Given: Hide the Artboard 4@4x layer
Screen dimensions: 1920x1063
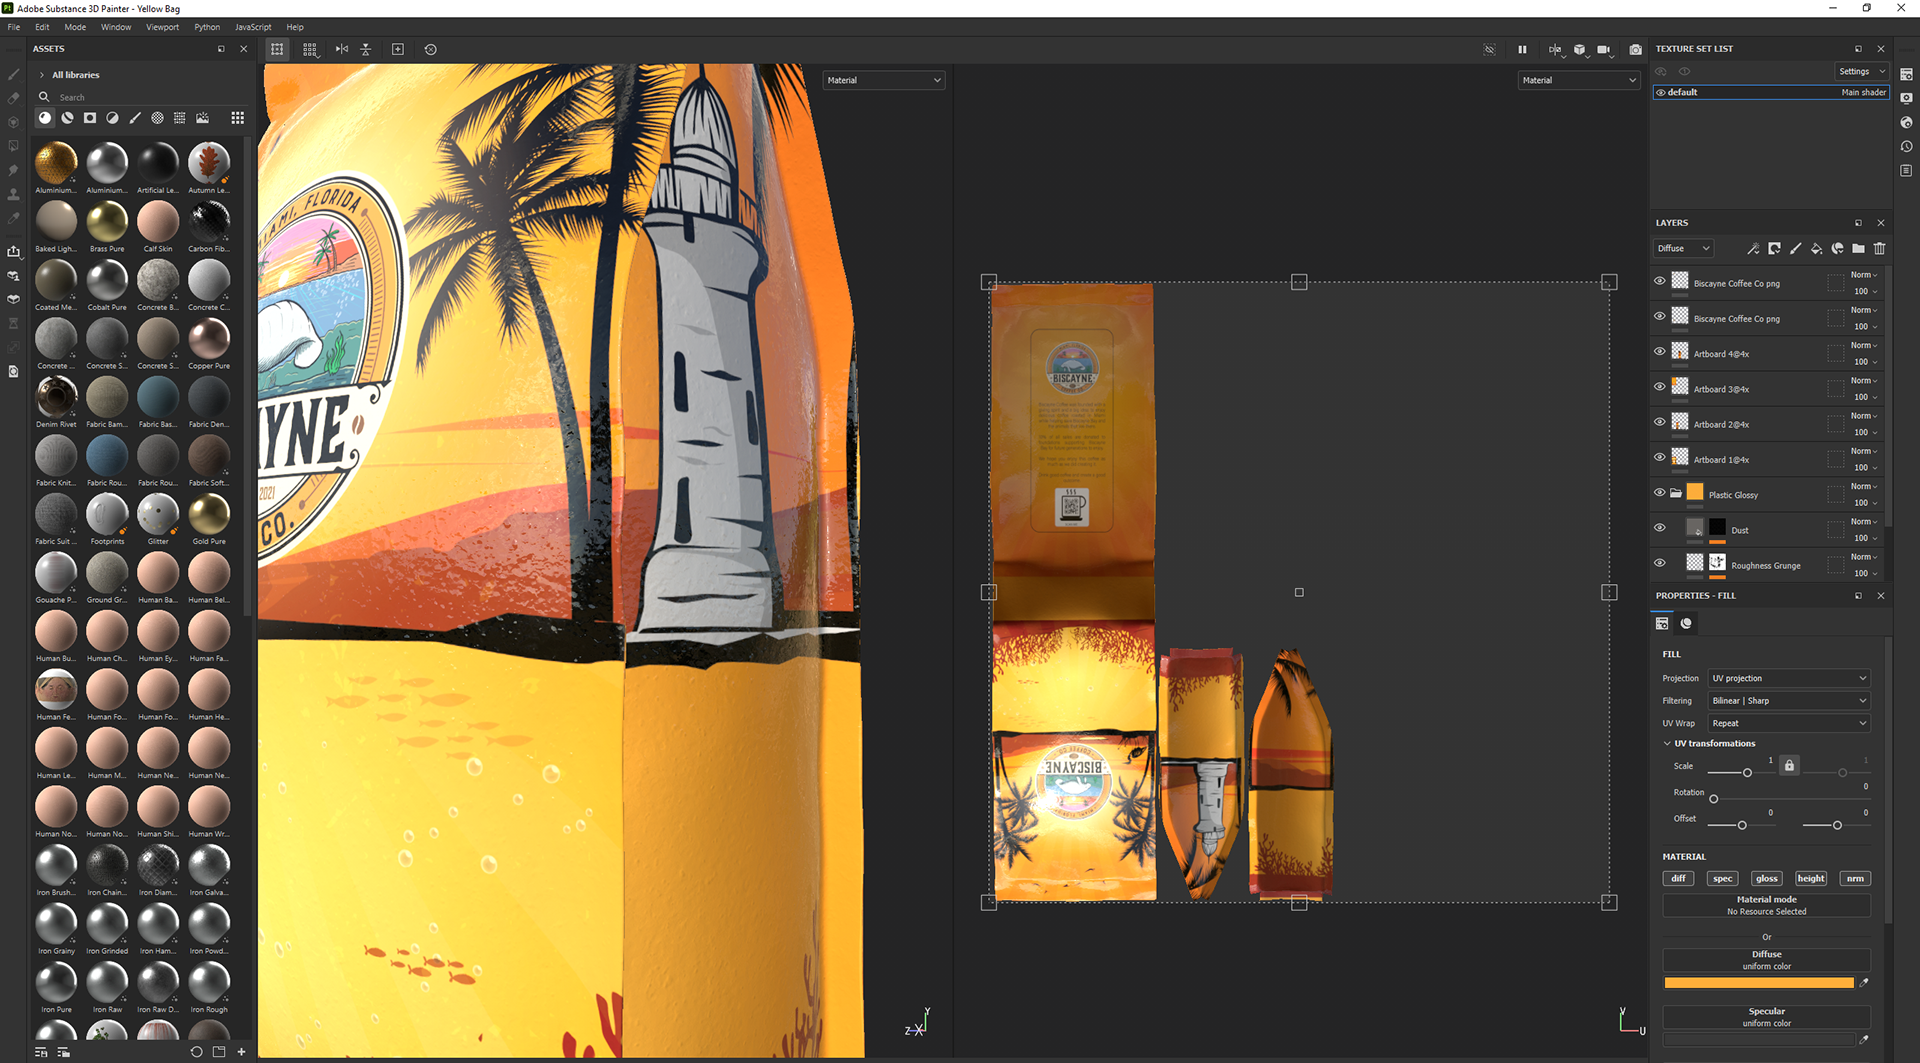Looking at the screenshot, I should (x=1660, y=351).
